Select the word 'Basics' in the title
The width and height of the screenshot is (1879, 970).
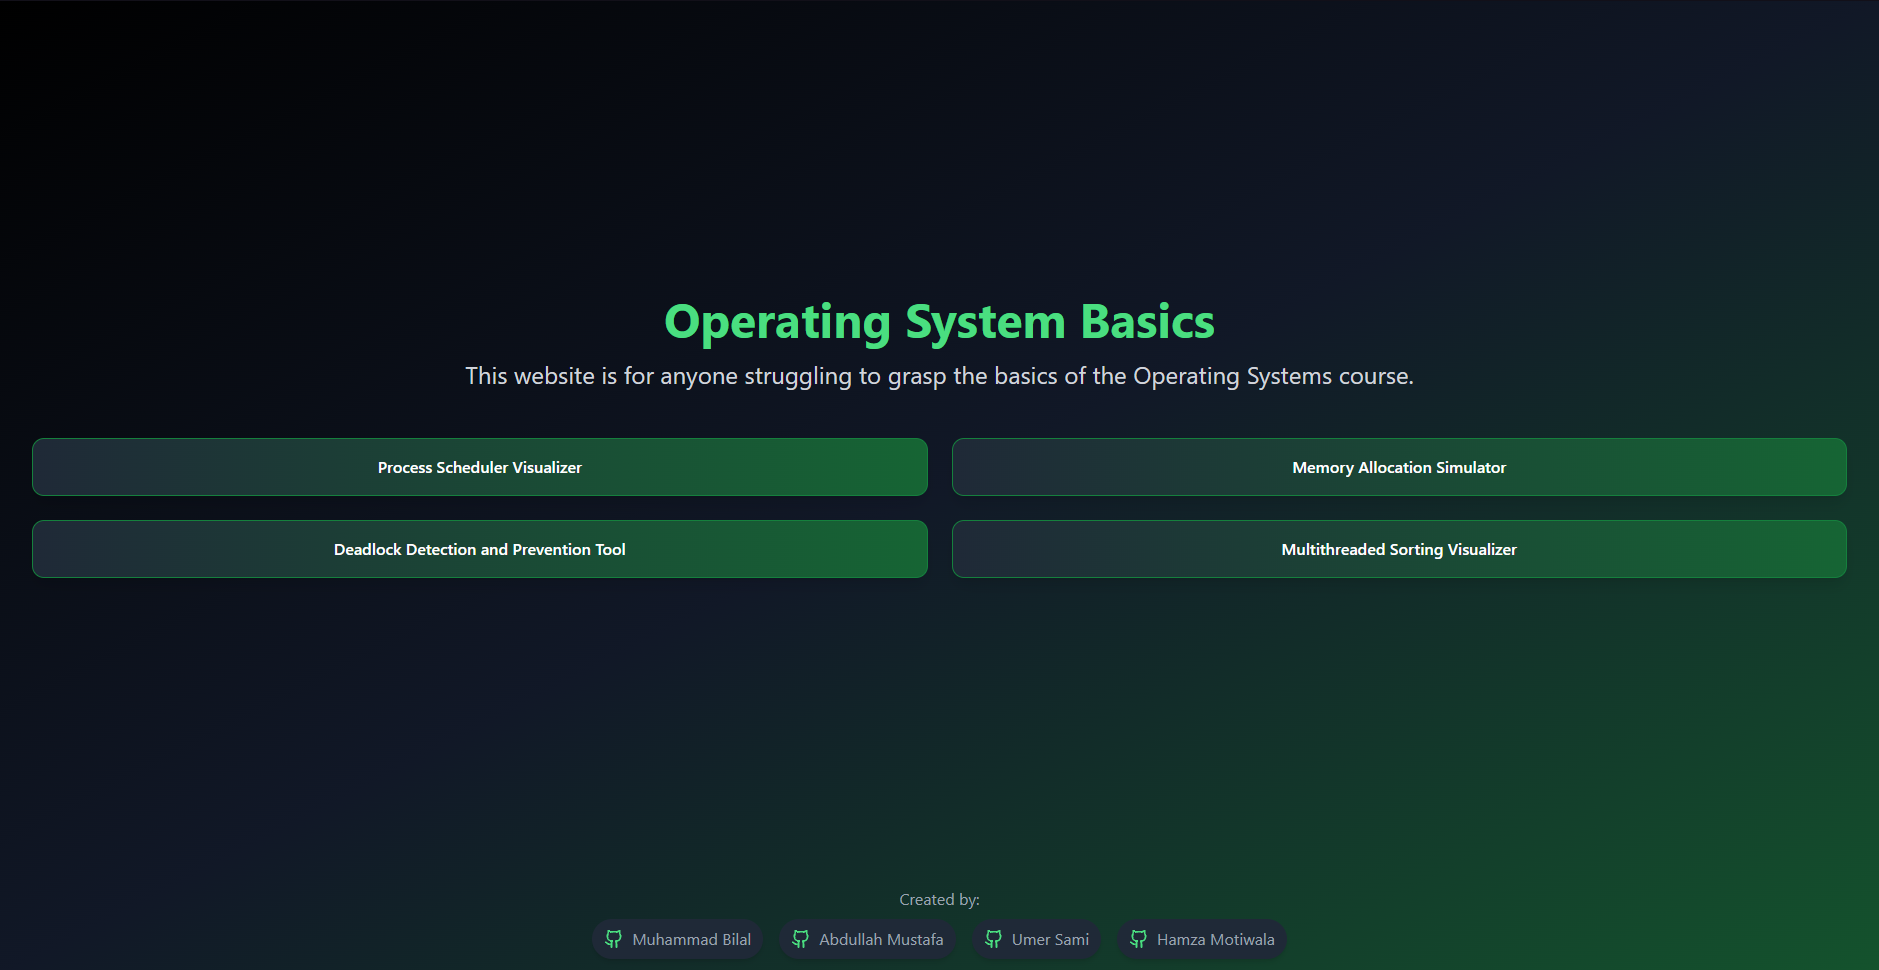click(x=1147, y=322)
